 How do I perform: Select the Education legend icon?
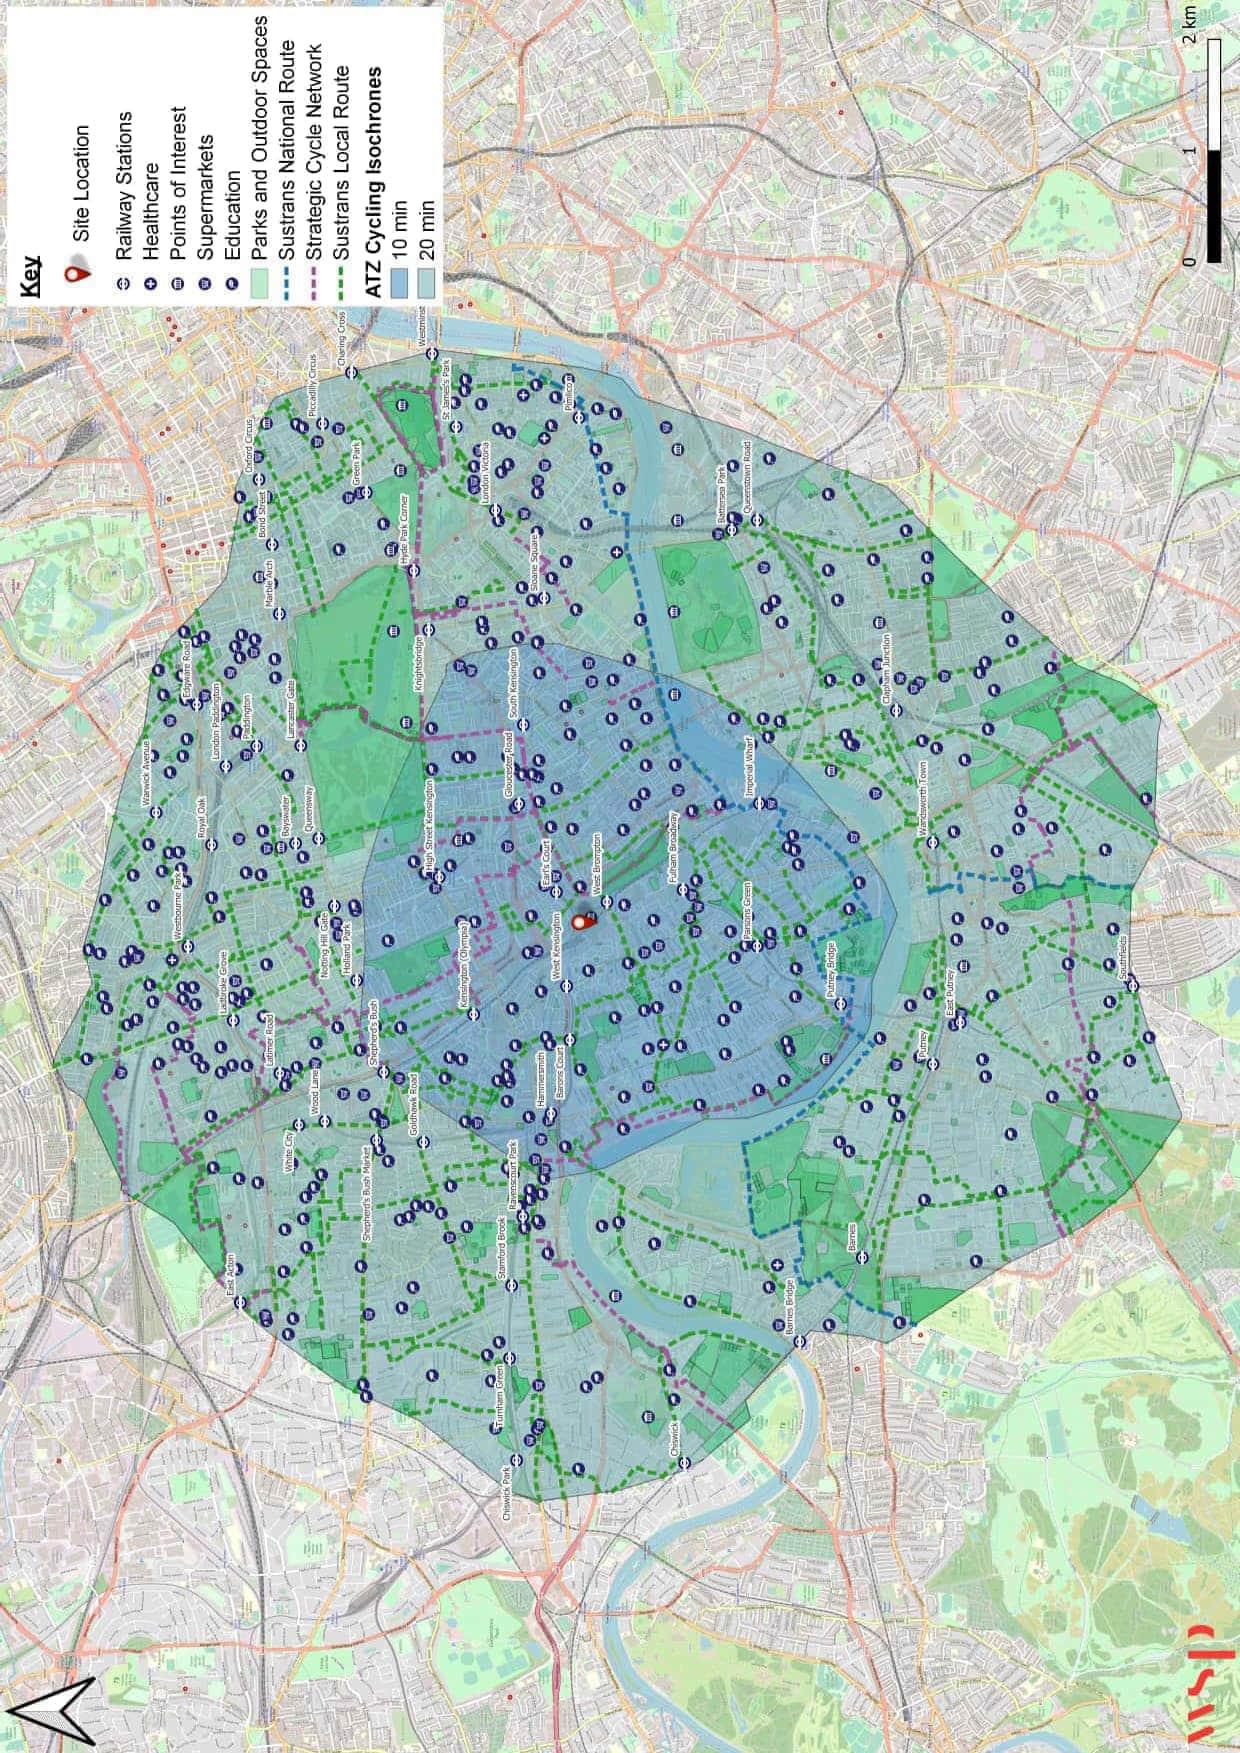click(x=233, y=285)
